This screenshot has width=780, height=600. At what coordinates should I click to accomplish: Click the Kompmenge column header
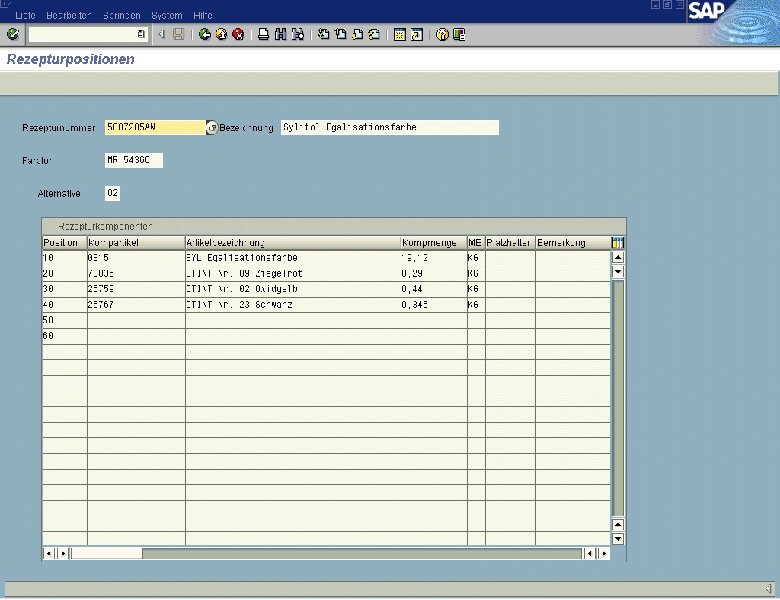[434, 243]
